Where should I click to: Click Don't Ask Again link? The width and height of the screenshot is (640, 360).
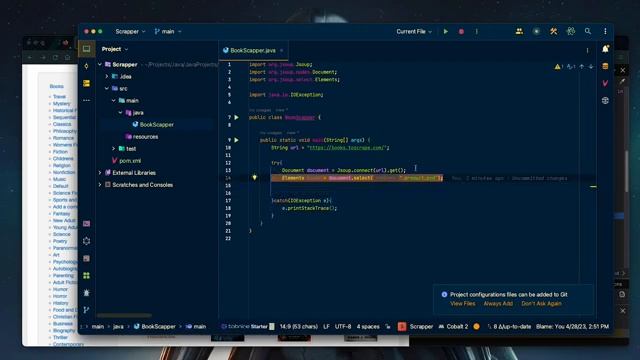(541, 304)
